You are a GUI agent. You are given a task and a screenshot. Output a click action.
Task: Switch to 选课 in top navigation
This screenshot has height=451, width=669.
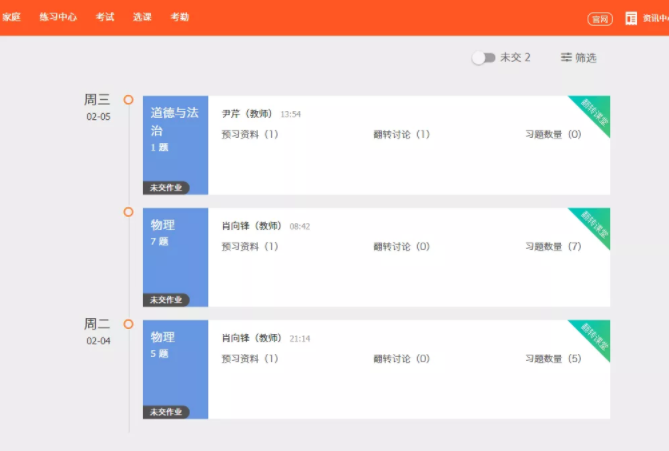pyautogui.click(x=142, y=17)
